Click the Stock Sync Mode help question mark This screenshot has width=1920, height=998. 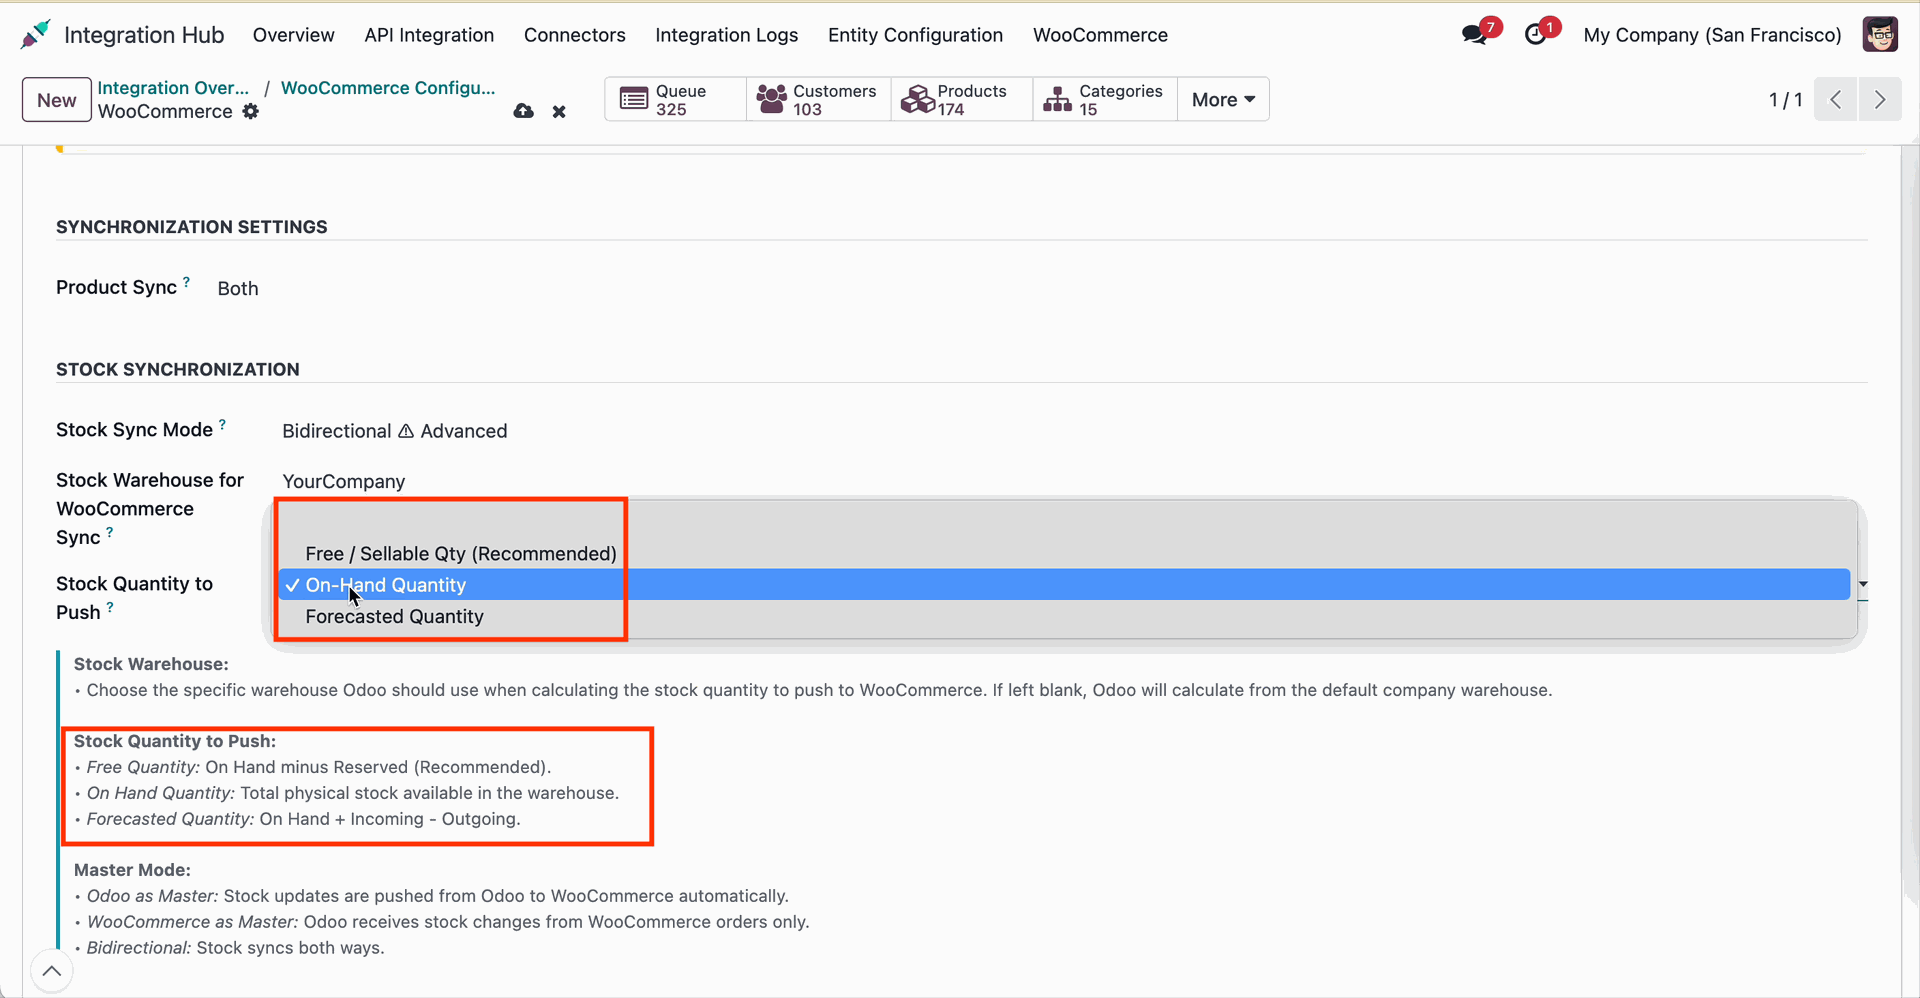(222, 425)
